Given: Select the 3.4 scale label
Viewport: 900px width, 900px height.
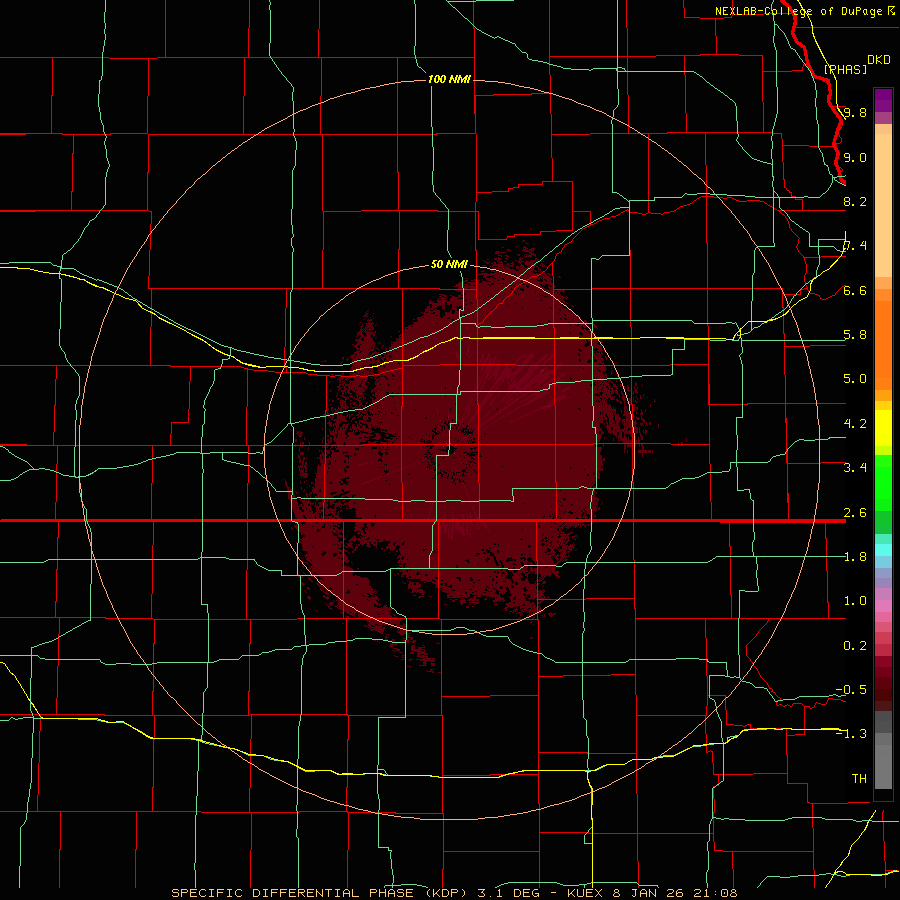Looking at the screenshot, I should click(x=855, y=468).
